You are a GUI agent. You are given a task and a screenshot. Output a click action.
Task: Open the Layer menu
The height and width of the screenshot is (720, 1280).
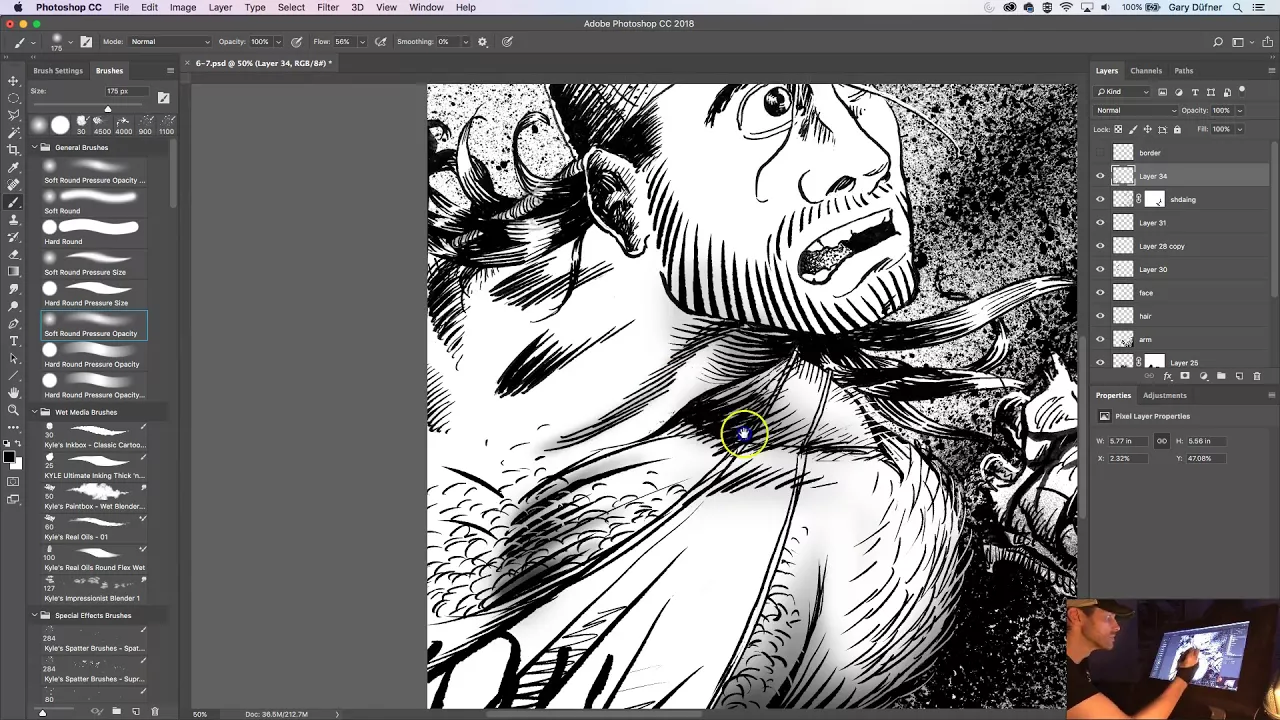coord(220,7)
